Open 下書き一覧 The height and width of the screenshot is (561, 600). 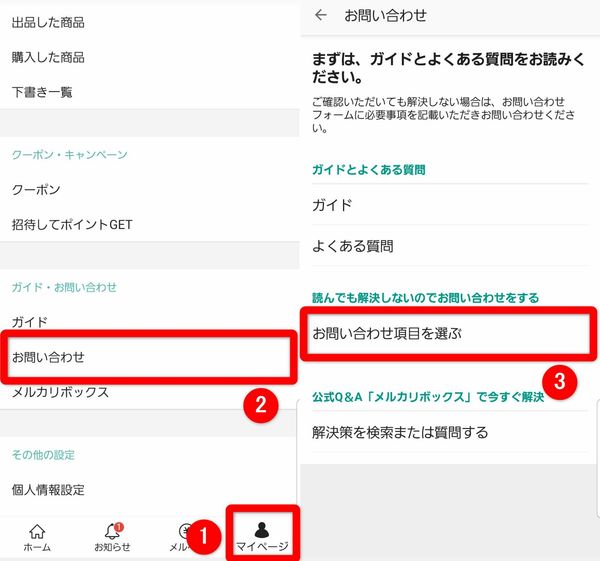(x=149, y=92)
